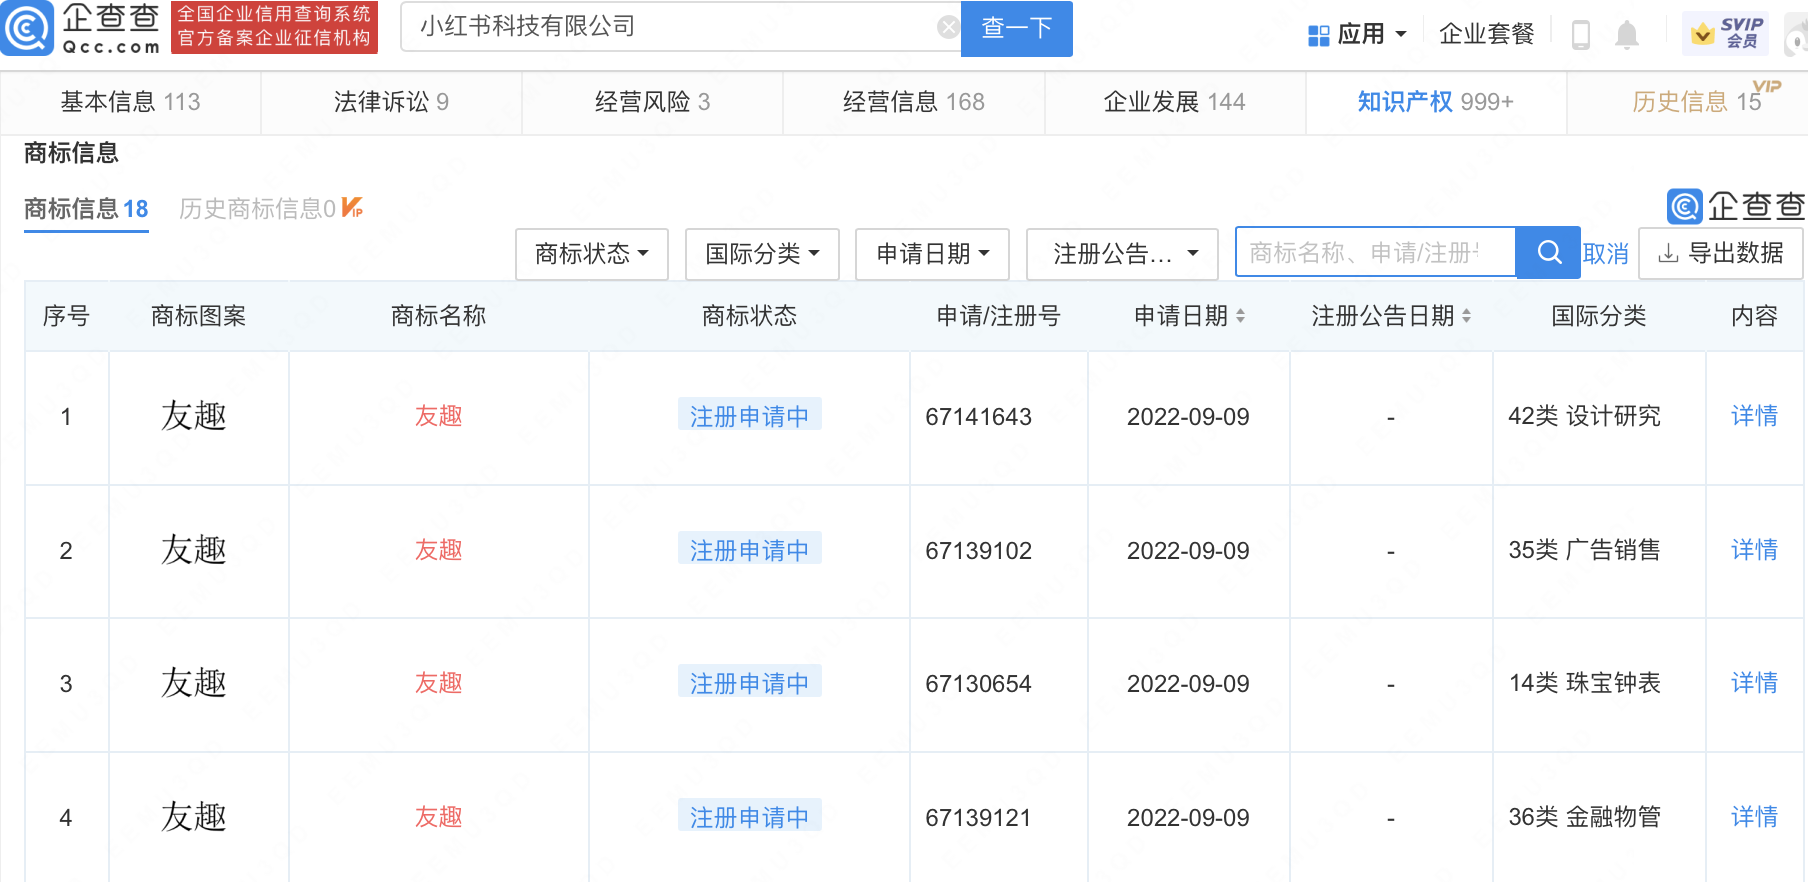The height and width of the screenshot is (882, 1808).
Task: Open 友趣 trademark name in row 1
Action: tap(439, 416)
